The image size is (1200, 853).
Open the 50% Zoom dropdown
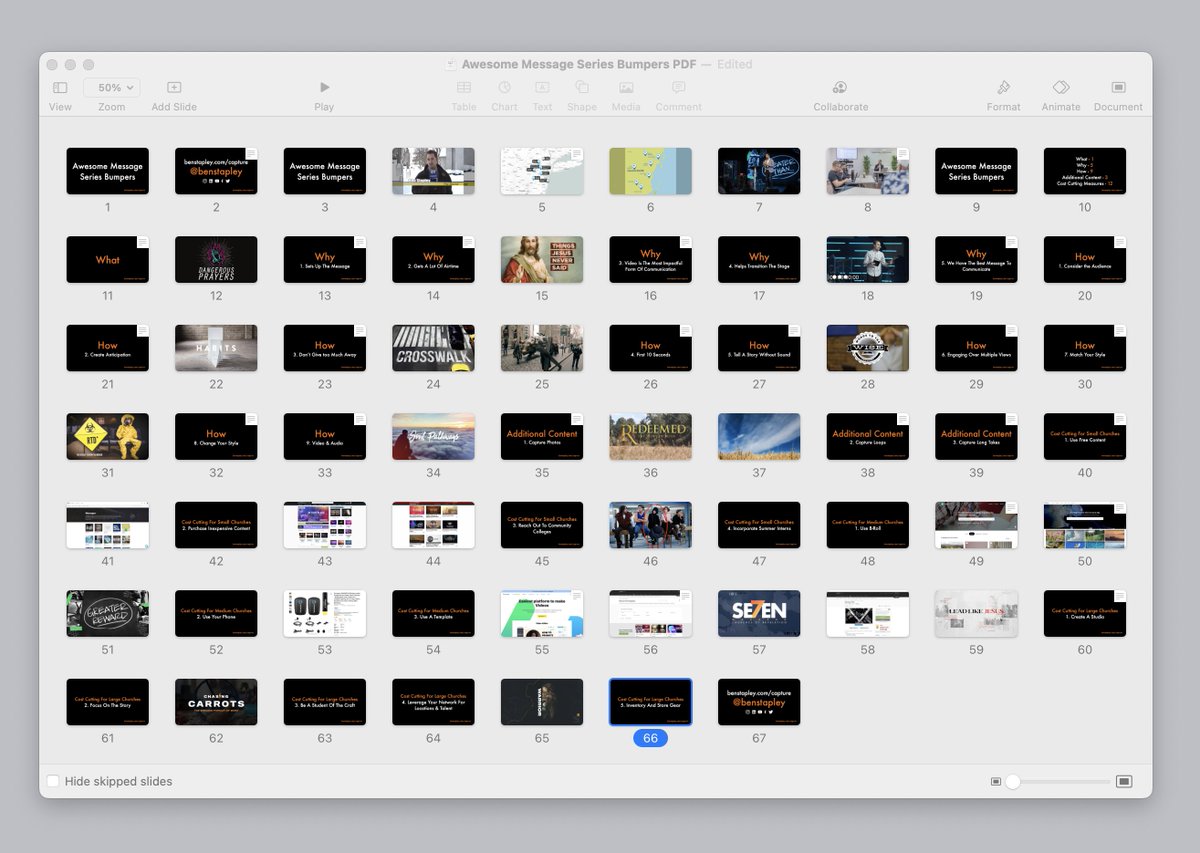(x=111, y=88)
